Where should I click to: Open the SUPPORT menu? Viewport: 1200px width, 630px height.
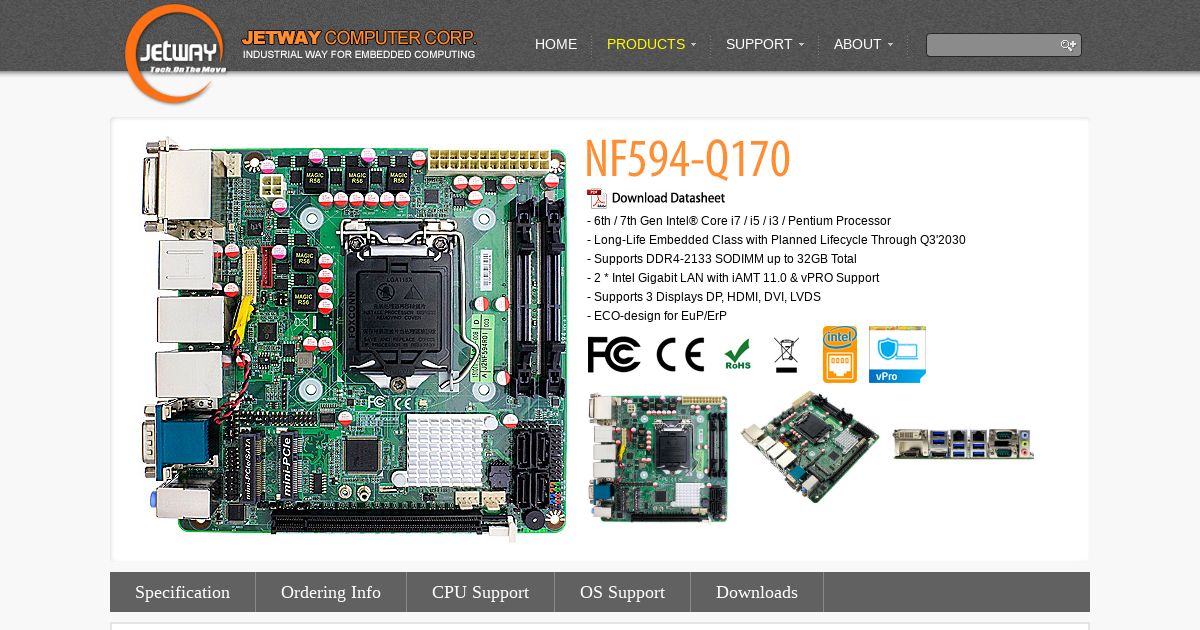759,44
